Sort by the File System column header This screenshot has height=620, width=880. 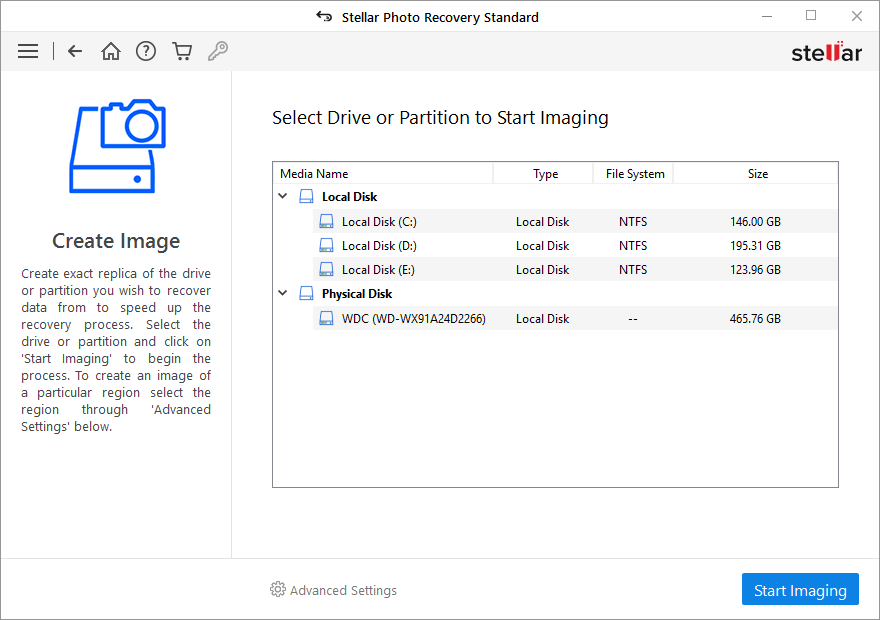click(635, 174)
